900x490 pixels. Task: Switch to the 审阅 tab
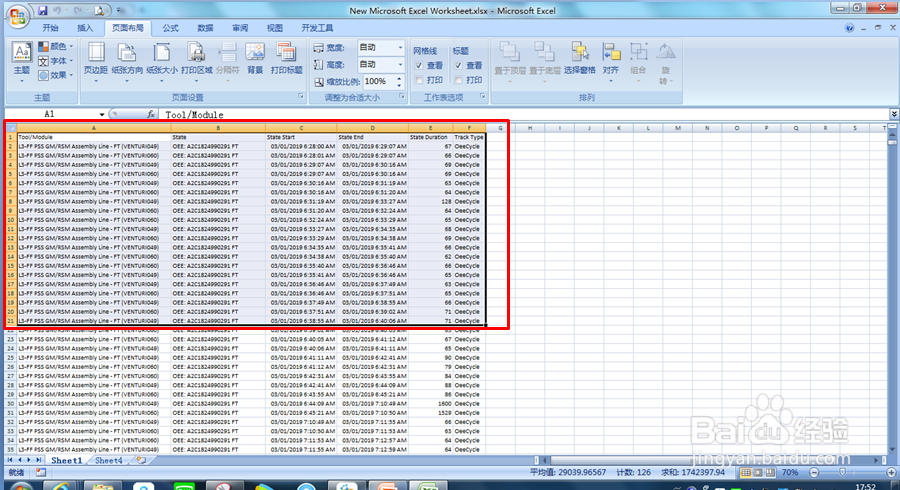[240, 28]
